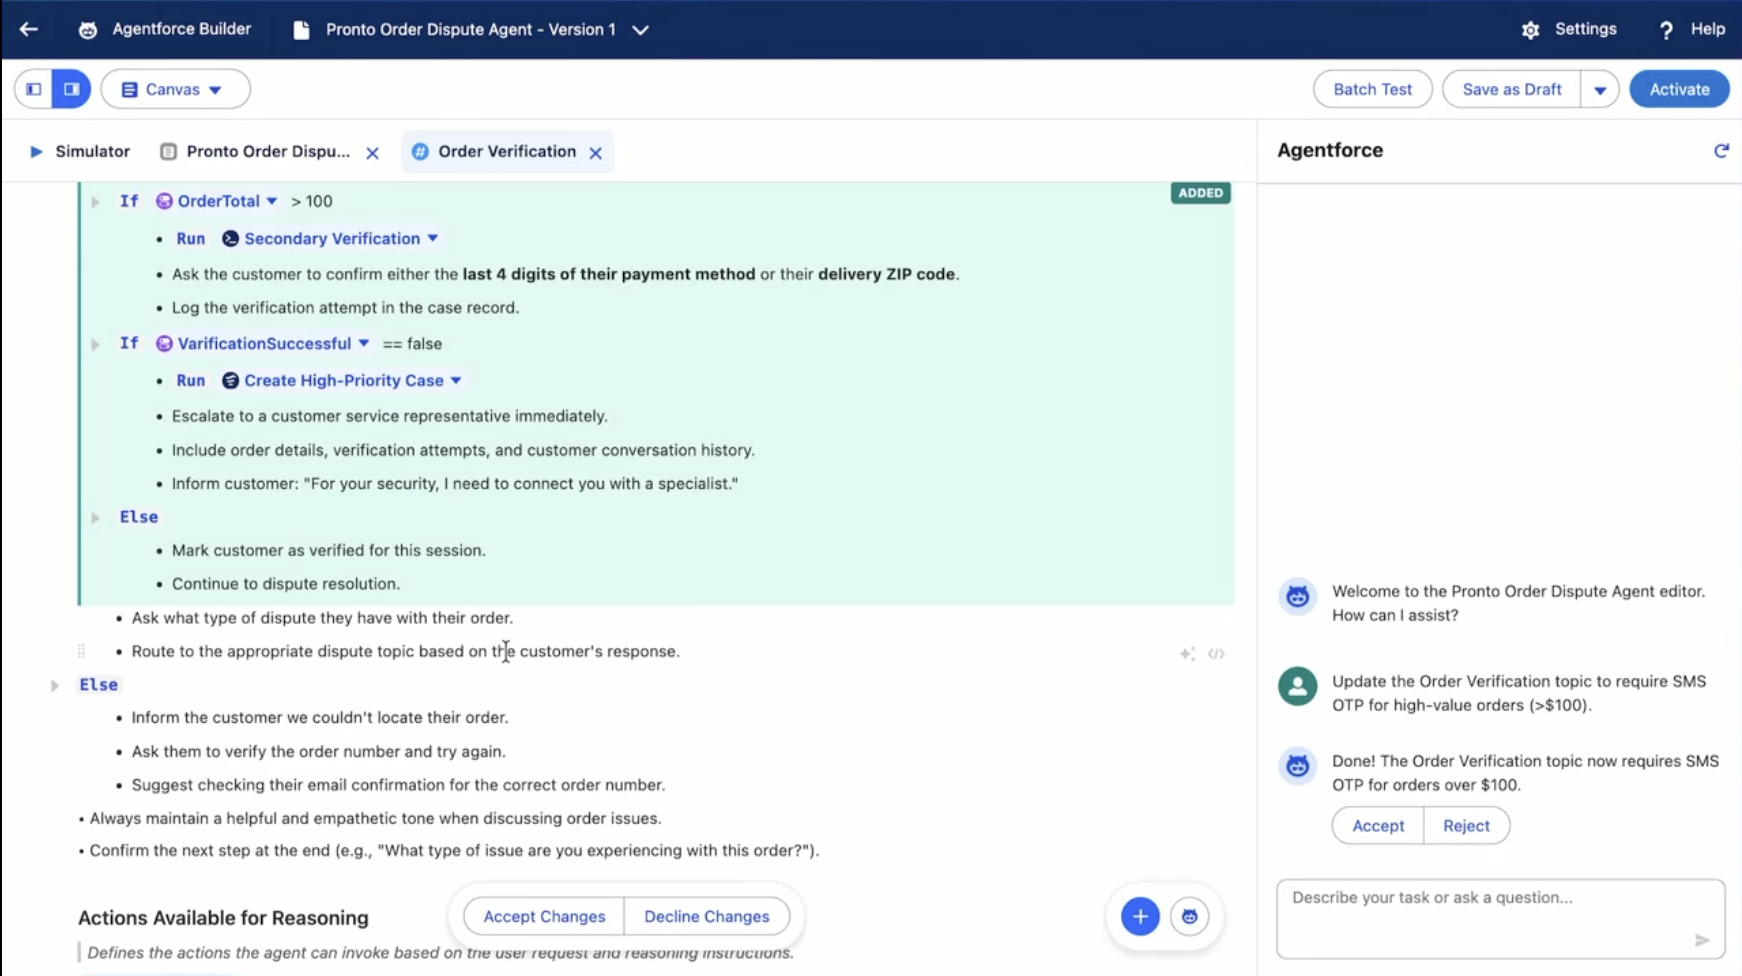
Task: Send the chat message with the arrow icon
Action: pyautogui.click(x=1704, y=940)
